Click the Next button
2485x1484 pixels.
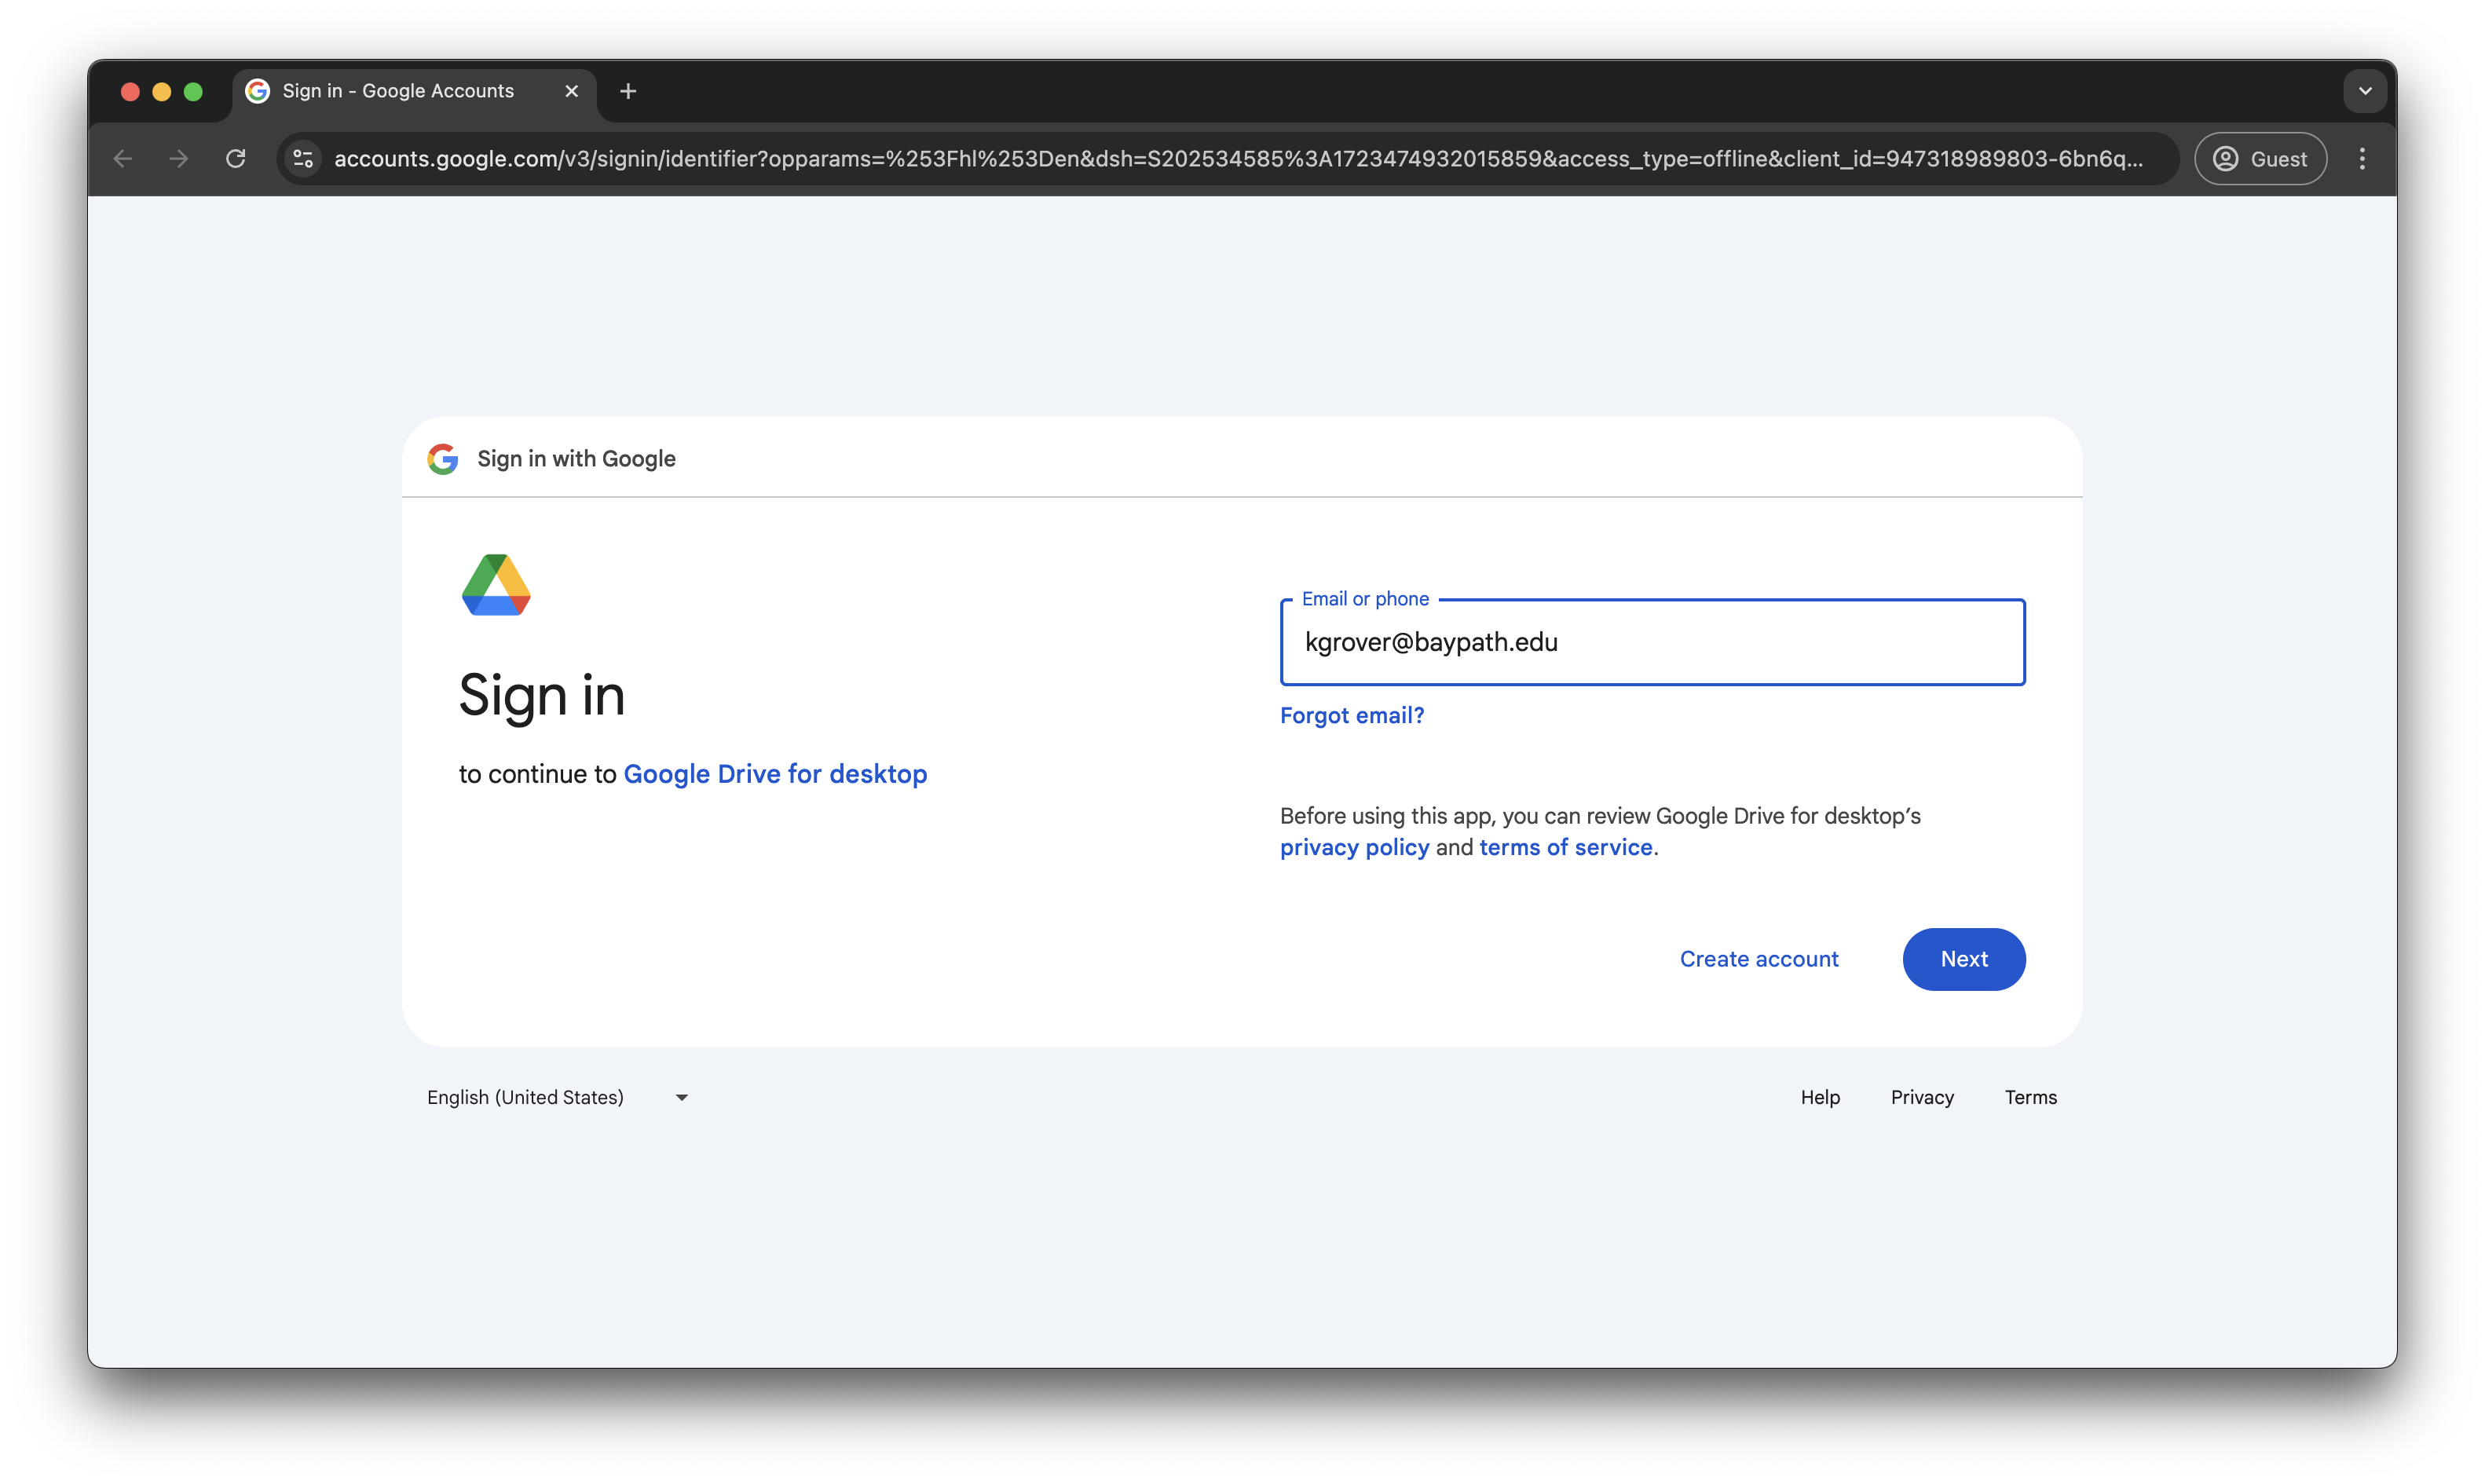click(x=1963, y=959)
